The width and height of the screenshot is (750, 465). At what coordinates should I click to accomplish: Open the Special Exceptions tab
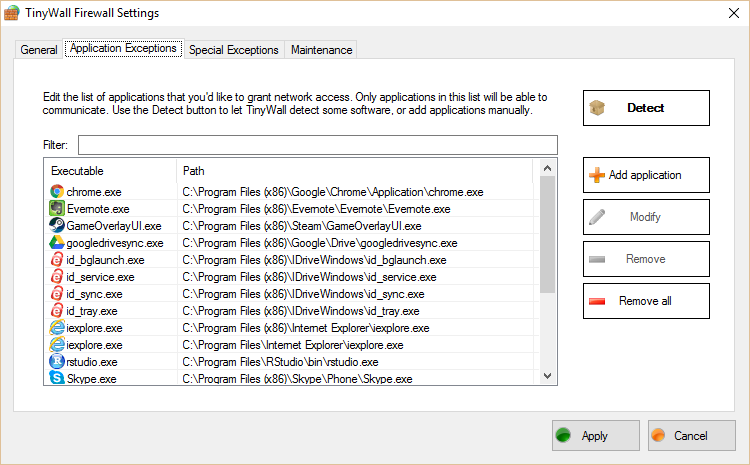pyautogui.click(x=234, y=50)
